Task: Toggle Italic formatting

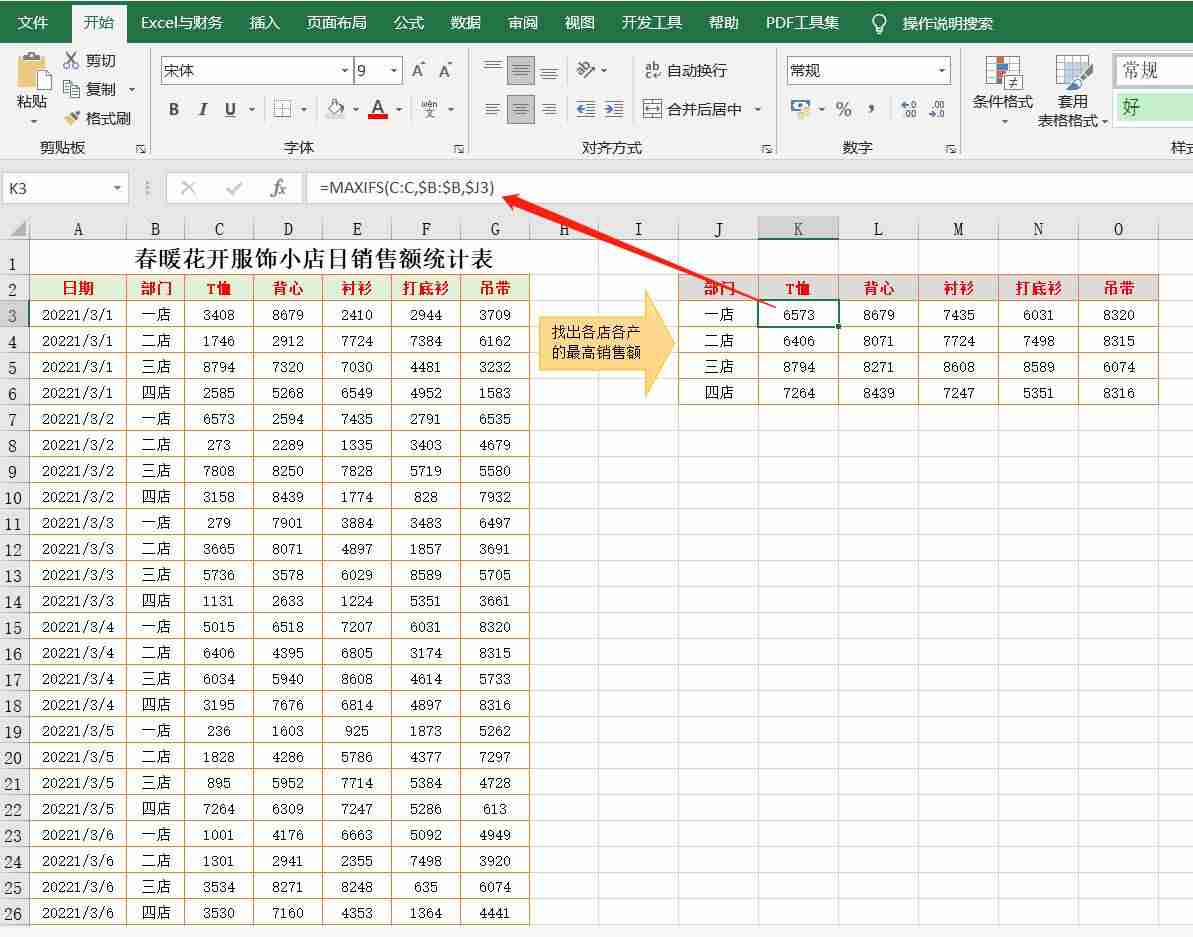Action: click(x=202, y=110)
